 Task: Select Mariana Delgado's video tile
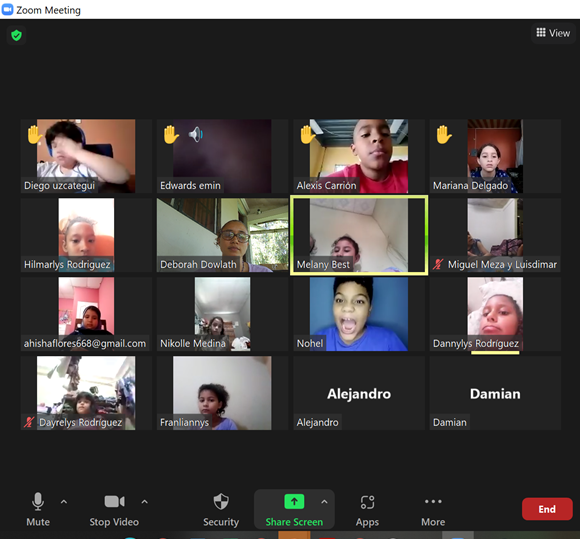[495, 156]
